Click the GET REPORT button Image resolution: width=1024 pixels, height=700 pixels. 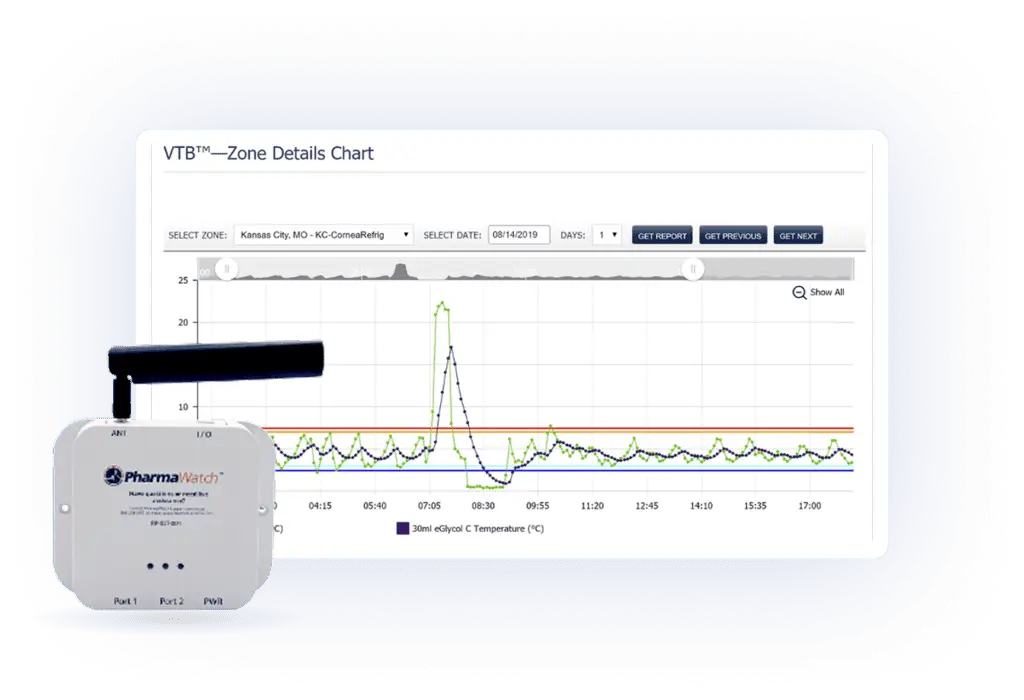[661, 234]
